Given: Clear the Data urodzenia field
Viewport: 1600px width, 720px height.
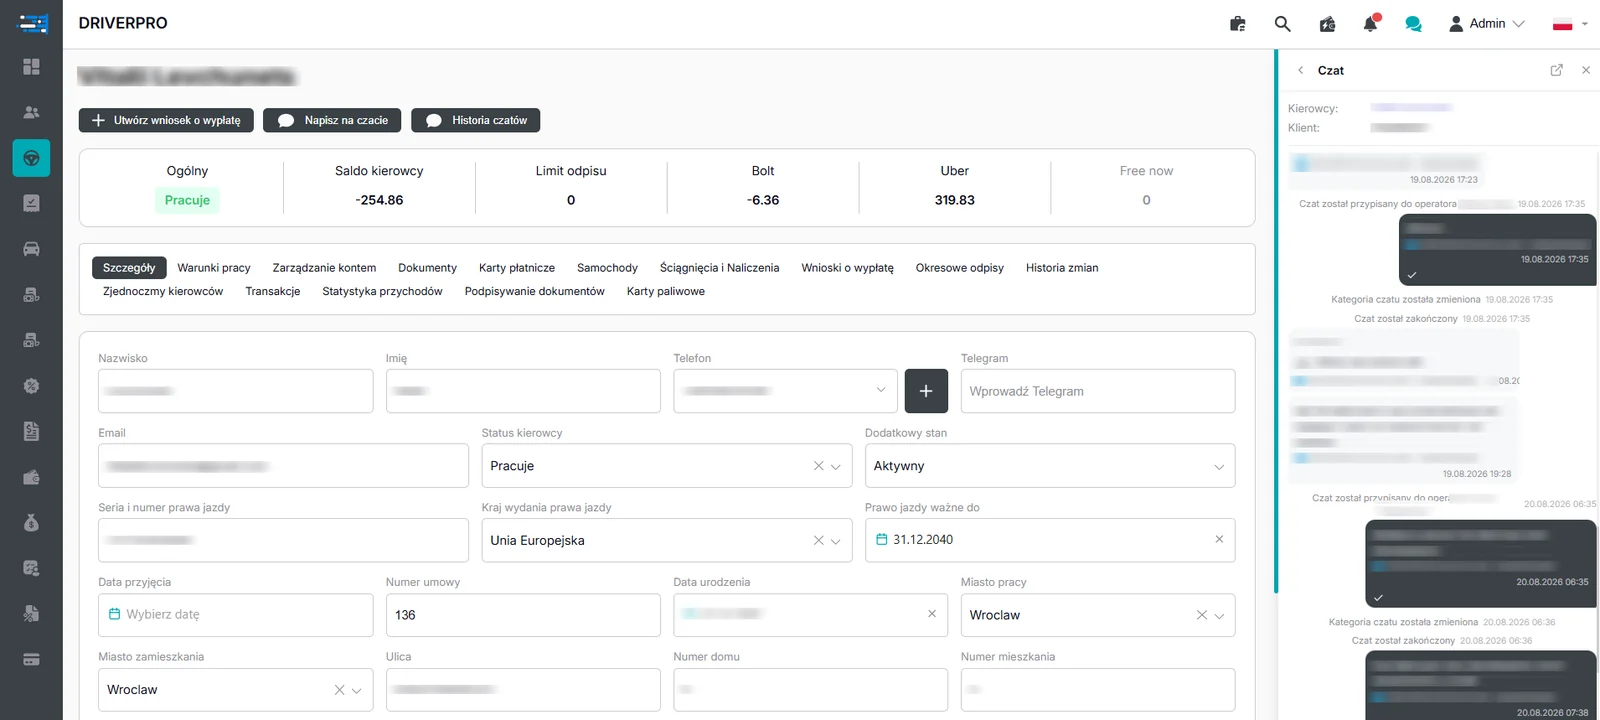Looking at the screenshot, I should [x=932, y=614].
